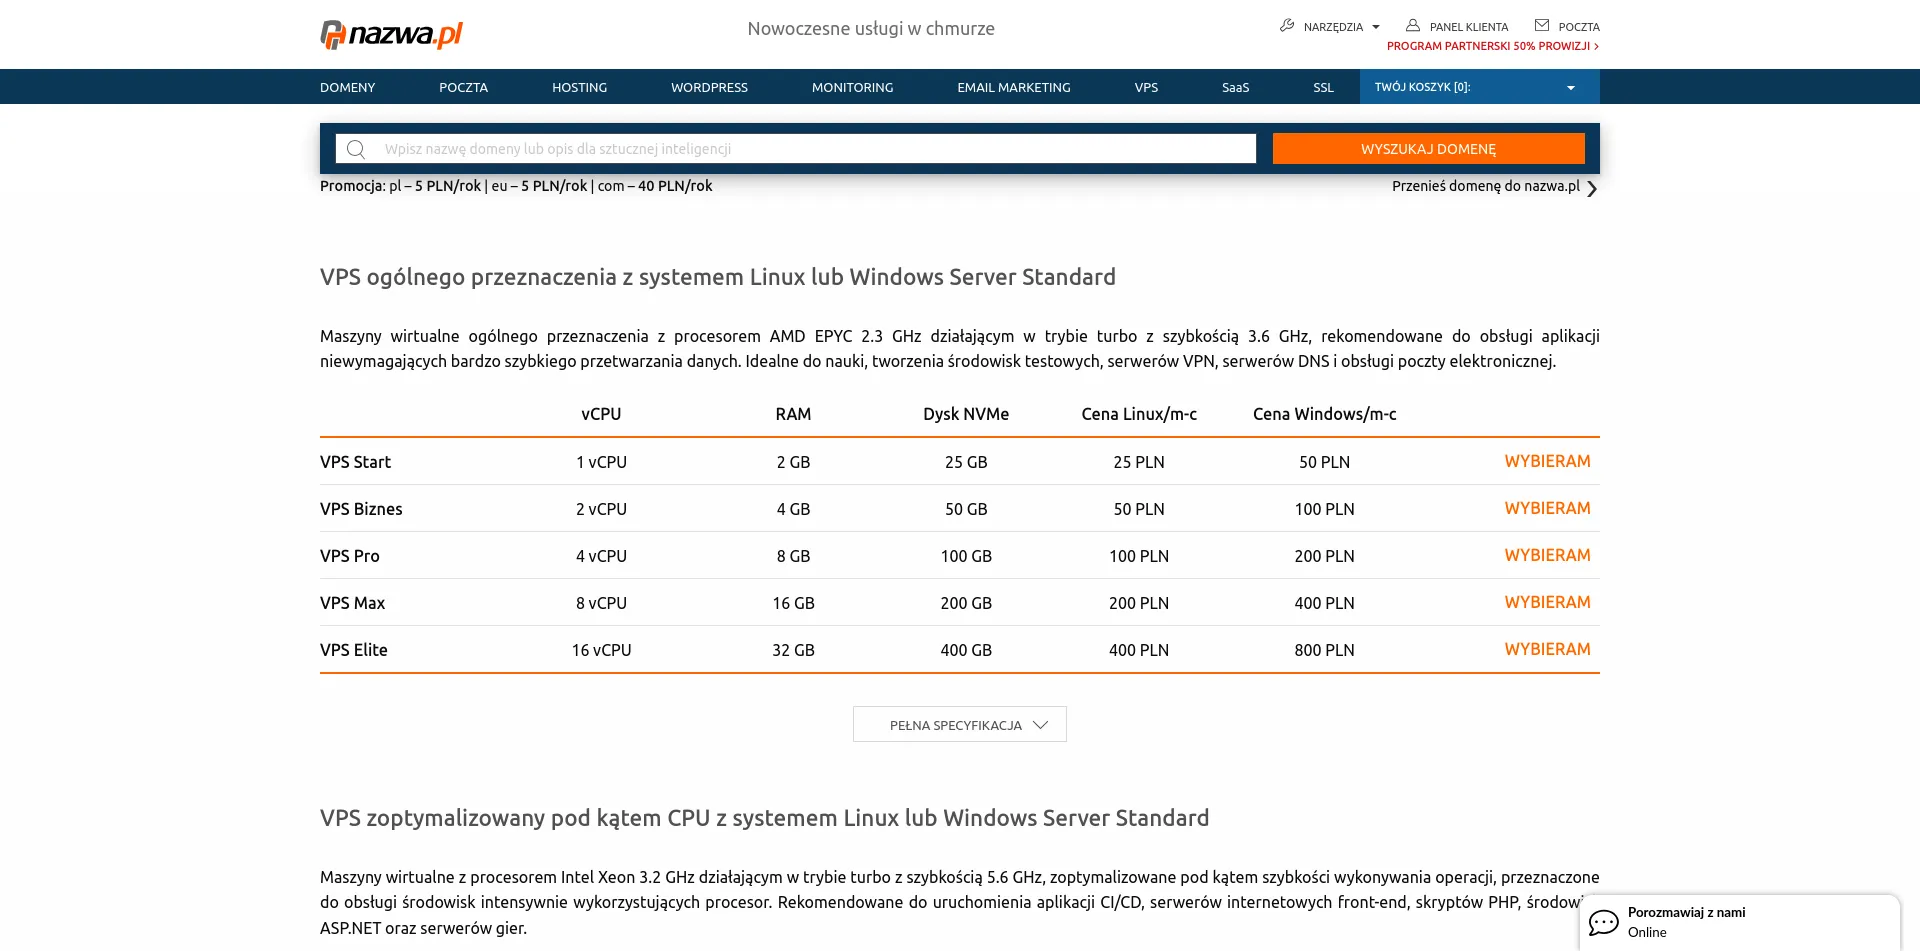The image size is (1920, 951).
Task: Click the POCZTA envelope icon
Action: (x=1539, y=25)
